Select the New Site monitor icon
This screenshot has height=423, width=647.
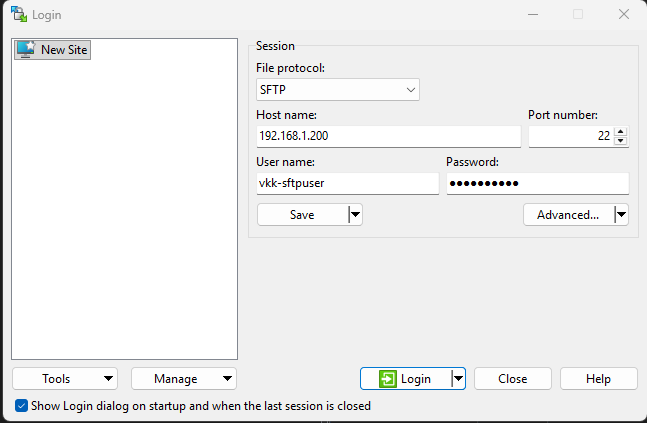pyautogui.click(x=26, y=50)
